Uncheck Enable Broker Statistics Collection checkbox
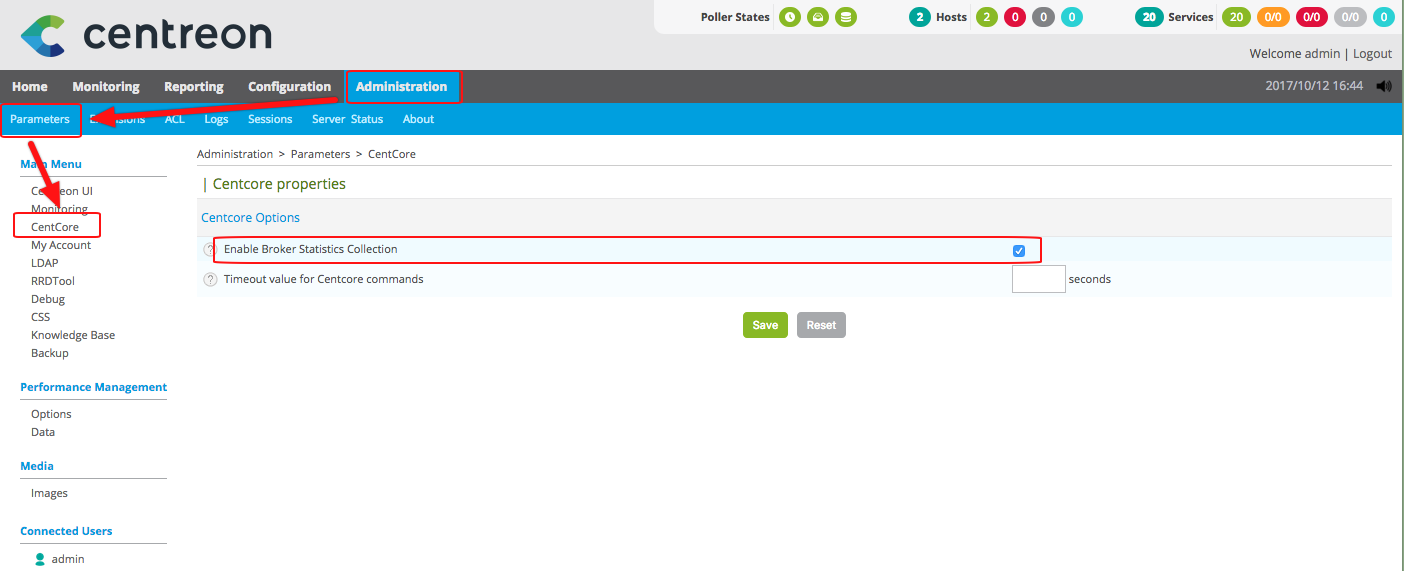1404x571 pixels. (x=1019, y=250)
